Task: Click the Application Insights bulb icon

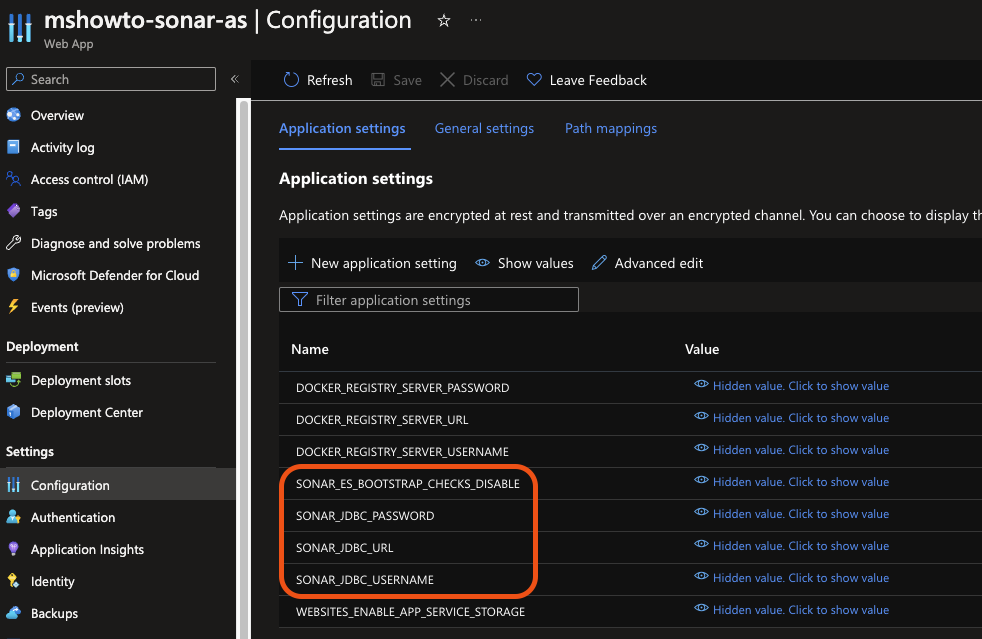Action: point(14,549)
